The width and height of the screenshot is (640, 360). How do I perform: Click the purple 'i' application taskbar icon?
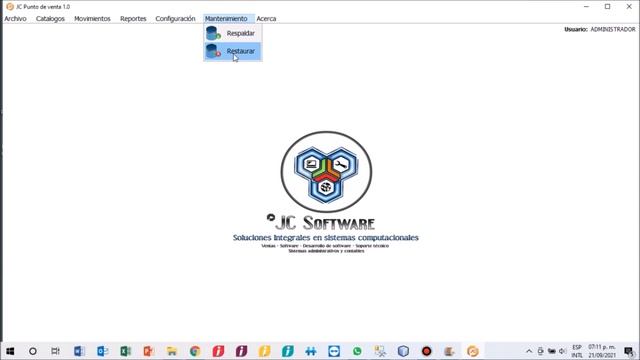click(x=241, y=351)
